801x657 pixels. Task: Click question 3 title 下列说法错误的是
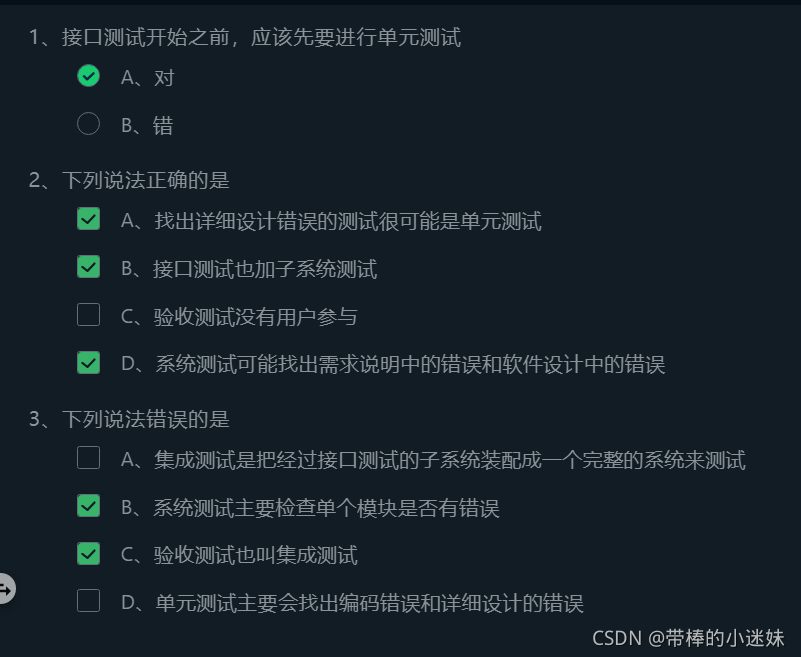146,419
